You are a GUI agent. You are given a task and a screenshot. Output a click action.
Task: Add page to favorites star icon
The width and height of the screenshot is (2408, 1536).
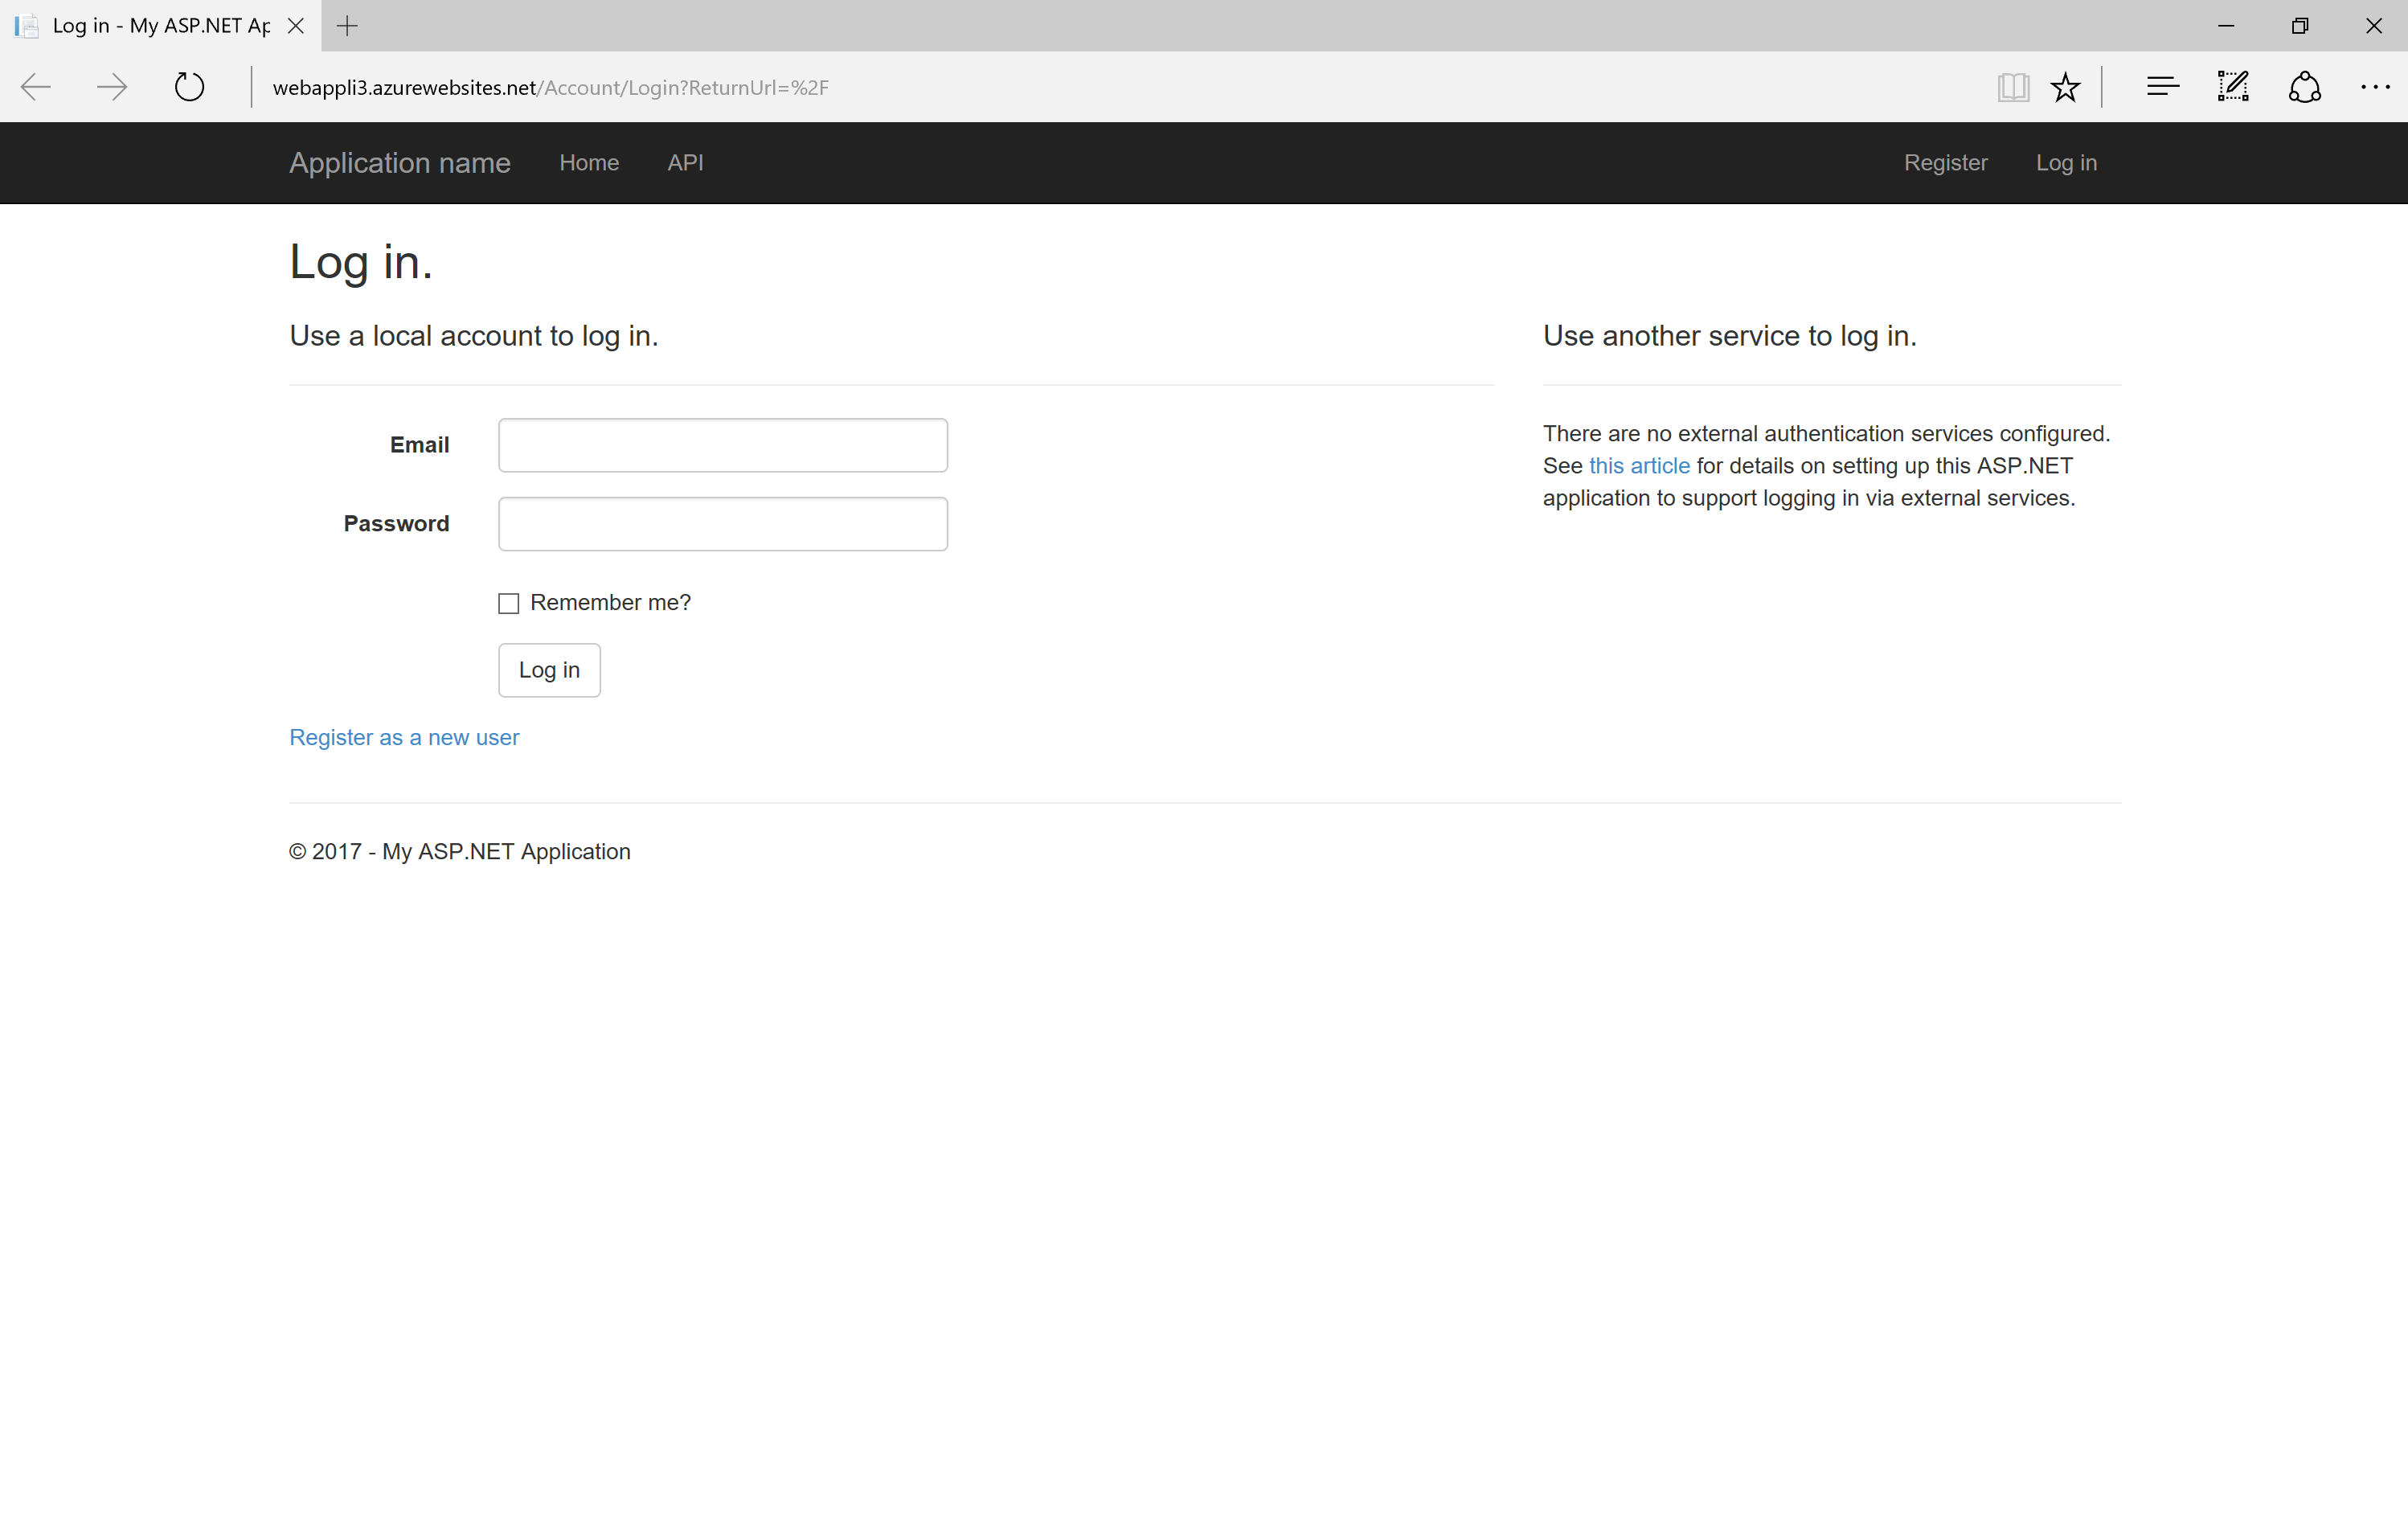pos(2065,87)
